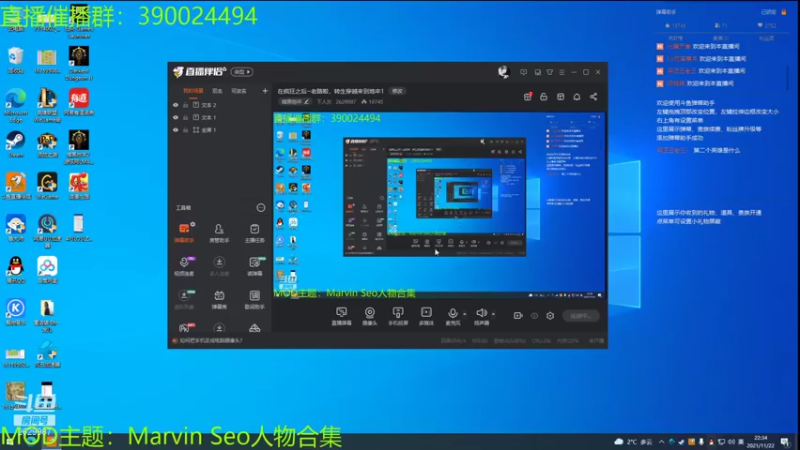This screenshot has height=450, width=800.
Task: Open stream settings gear icon
Action: pyautogui.click(x=550, y=316)
